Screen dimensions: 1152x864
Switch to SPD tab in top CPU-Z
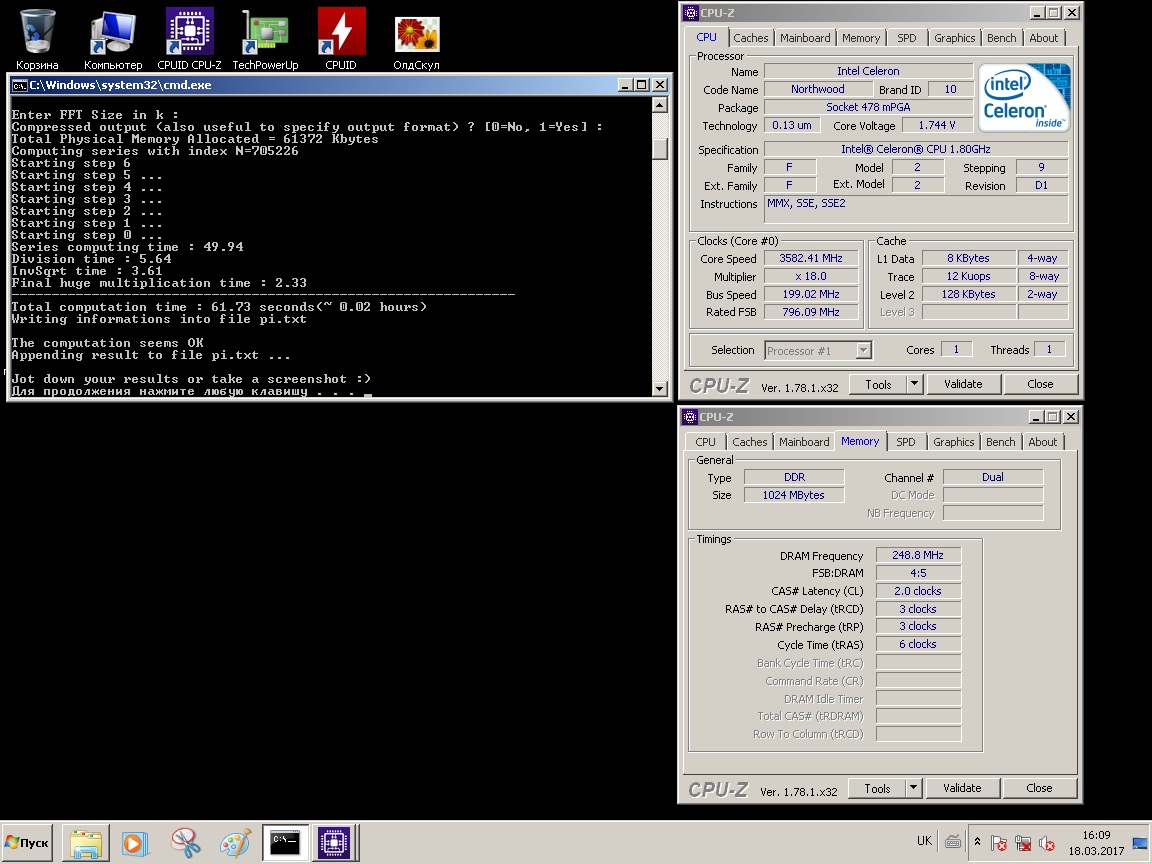click(907, 38)
